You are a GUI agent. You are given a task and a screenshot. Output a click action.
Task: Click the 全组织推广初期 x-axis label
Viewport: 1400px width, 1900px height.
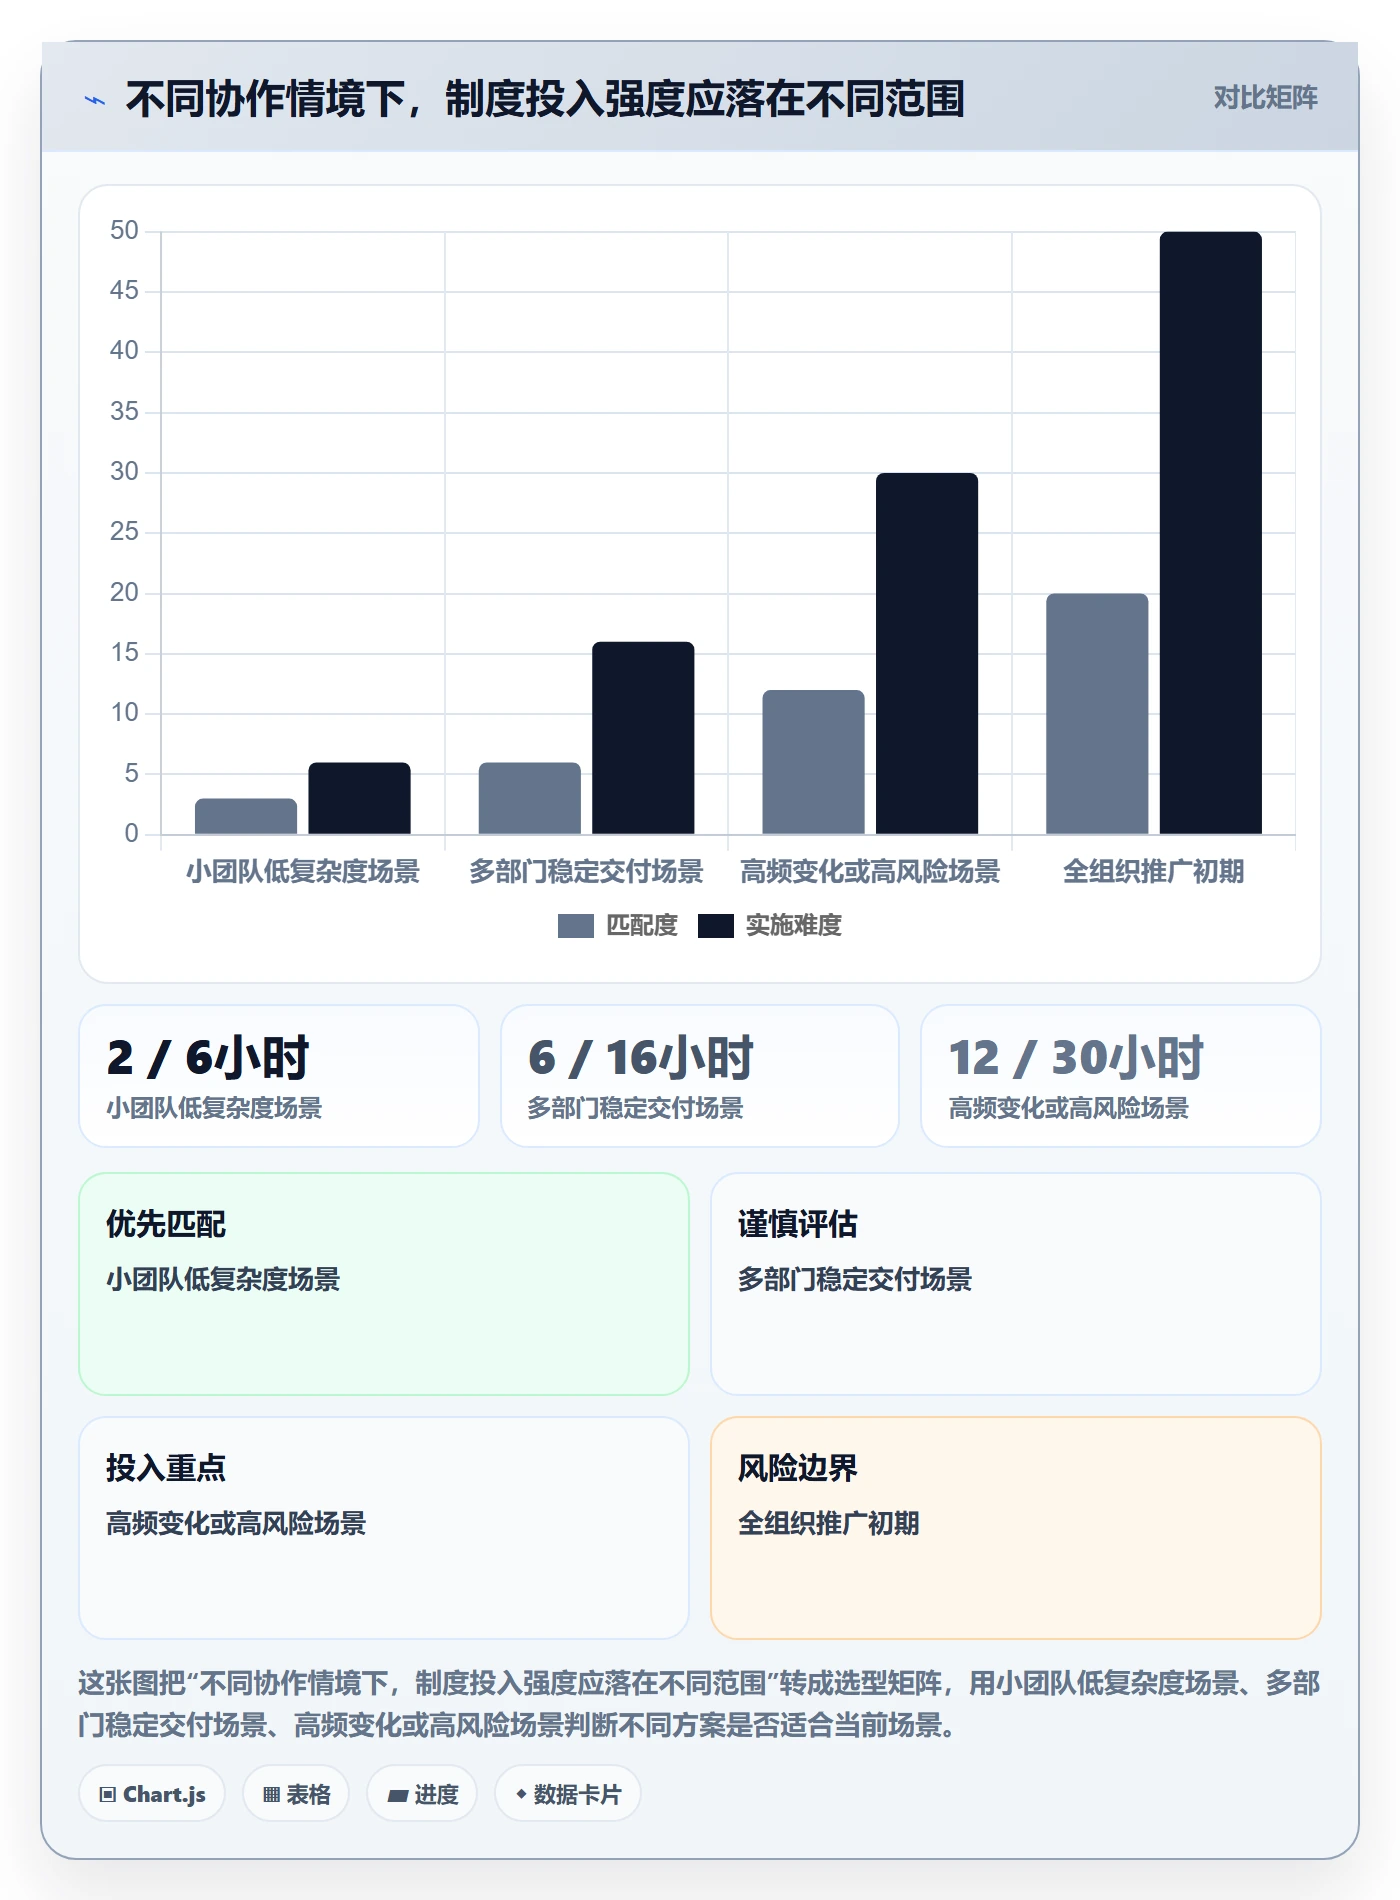click(1154, 872)
